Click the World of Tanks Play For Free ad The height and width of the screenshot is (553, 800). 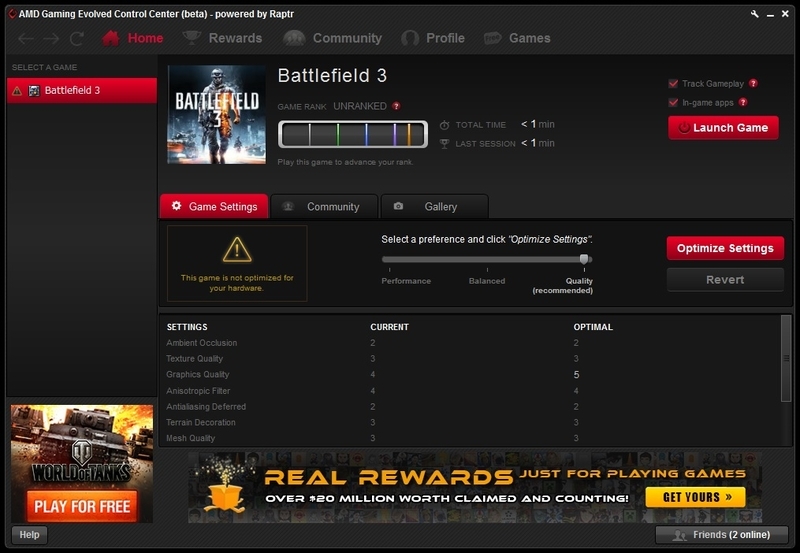[82, 463]
